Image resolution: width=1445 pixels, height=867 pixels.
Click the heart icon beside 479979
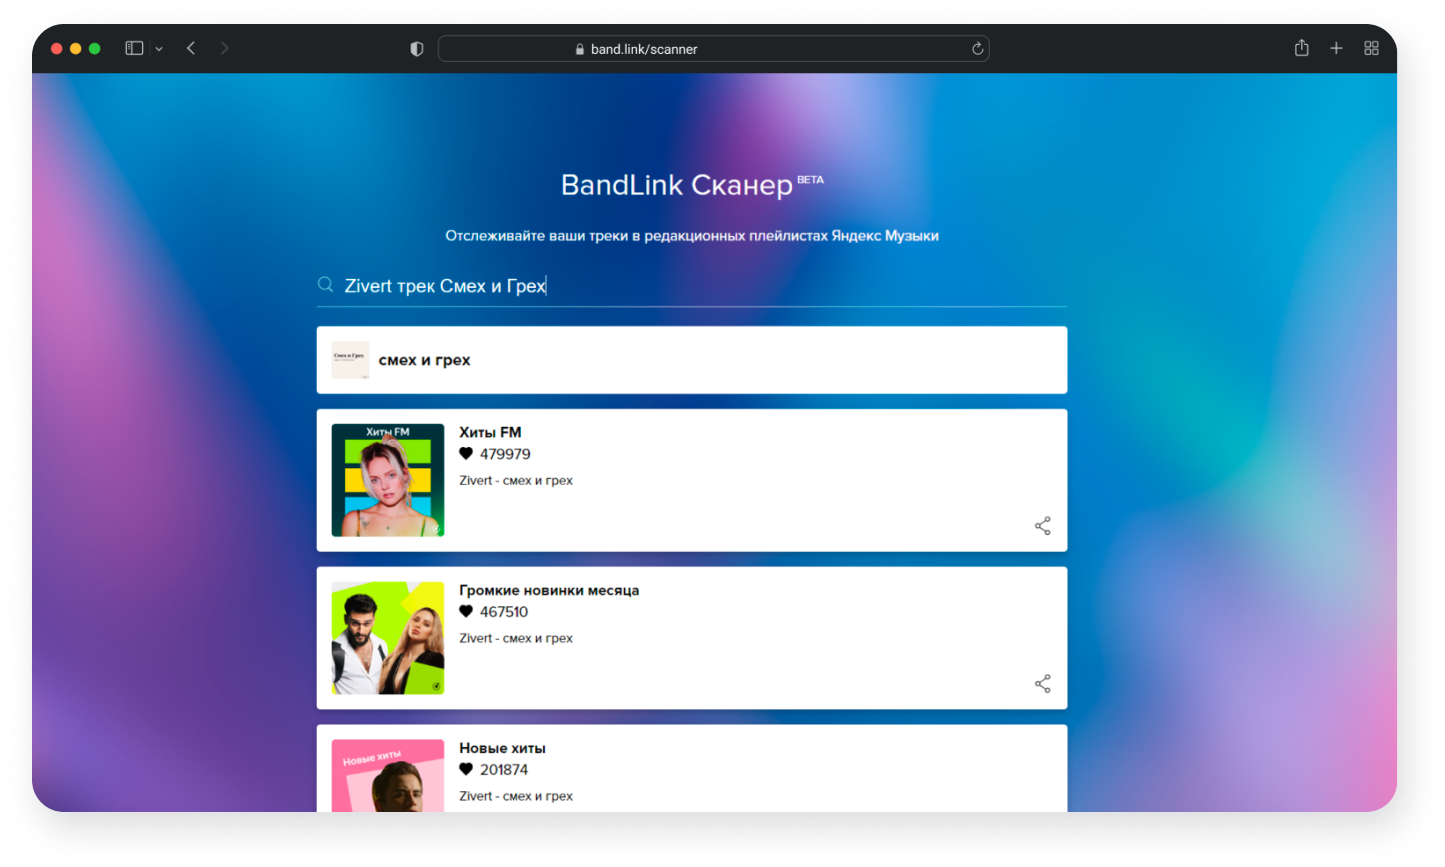466,454
